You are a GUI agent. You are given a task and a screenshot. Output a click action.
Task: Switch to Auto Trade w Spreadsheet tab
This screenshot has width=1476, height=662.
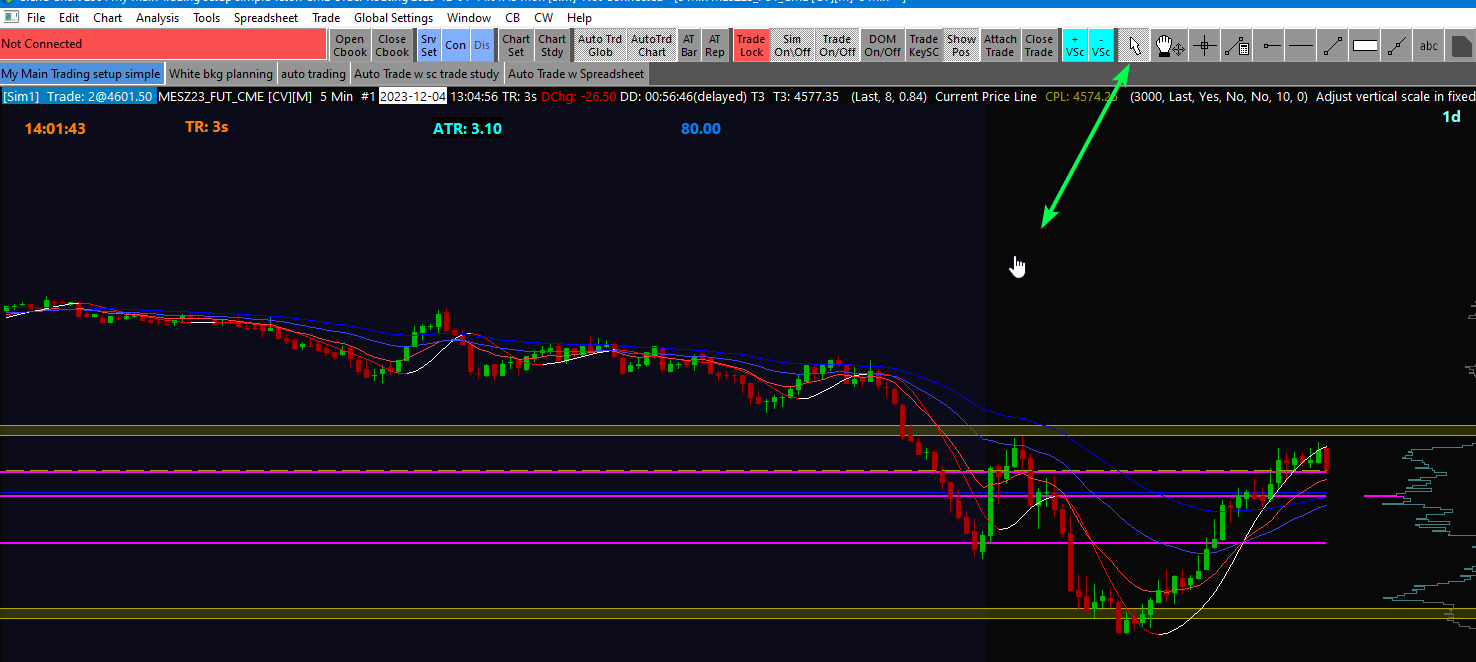point(577,74)
